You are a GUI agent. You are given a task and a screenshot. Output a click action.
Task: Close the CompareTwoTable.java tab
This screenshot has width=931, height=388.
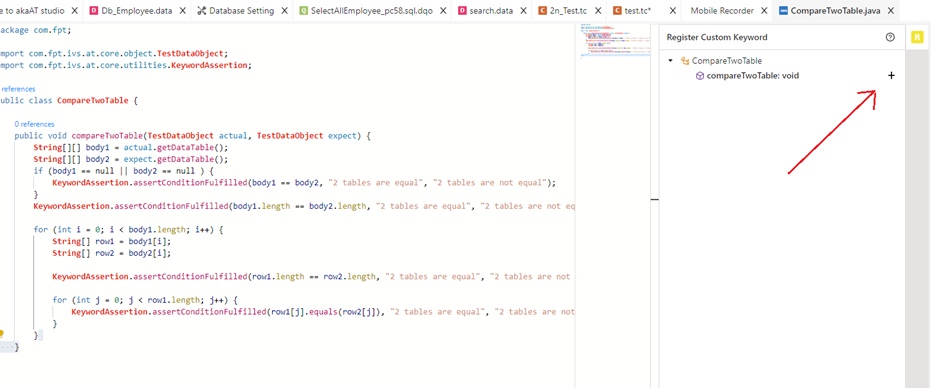891,11
